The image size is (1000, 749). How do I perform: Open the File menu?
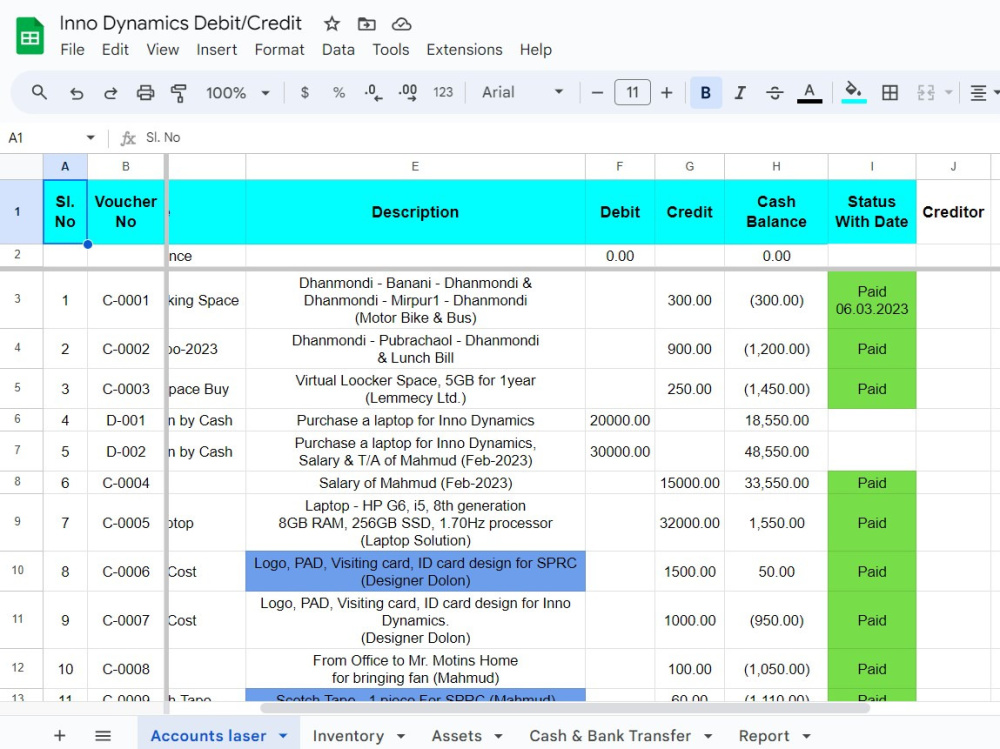(72, 50)
